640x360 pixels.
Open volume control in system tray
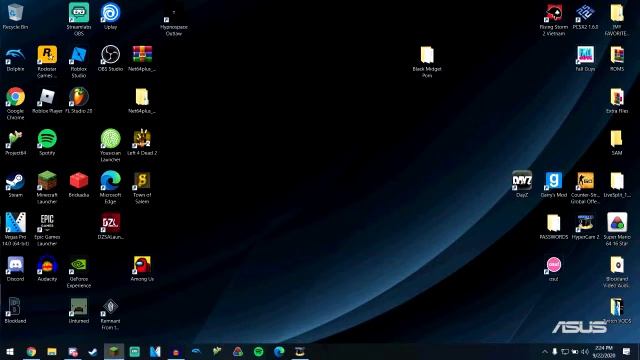pos(585,351)
